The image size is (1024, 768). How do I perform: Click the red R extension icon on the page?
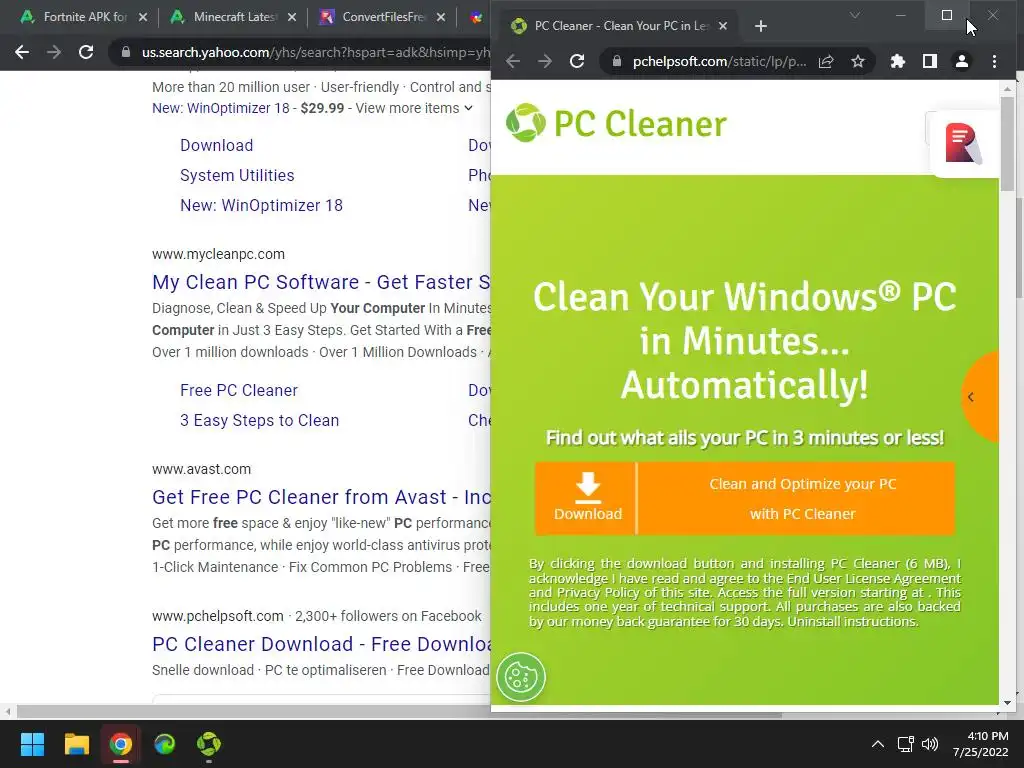tap(963, 143)
